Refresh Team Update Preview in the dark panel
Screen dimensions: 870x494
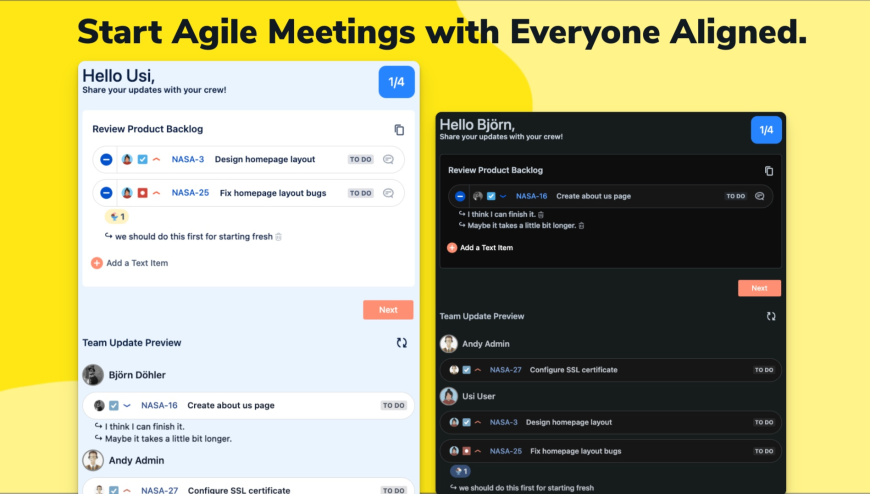[771, 316]
